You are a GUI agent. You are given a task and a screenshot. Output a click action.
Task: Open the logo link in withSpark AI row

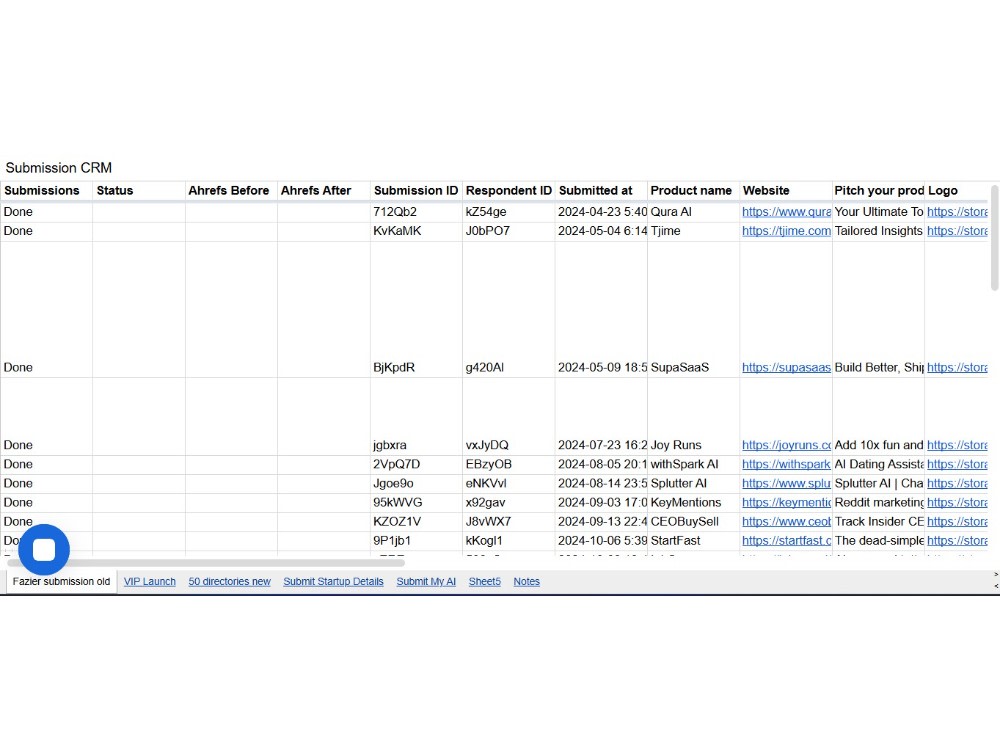[957, 464]
